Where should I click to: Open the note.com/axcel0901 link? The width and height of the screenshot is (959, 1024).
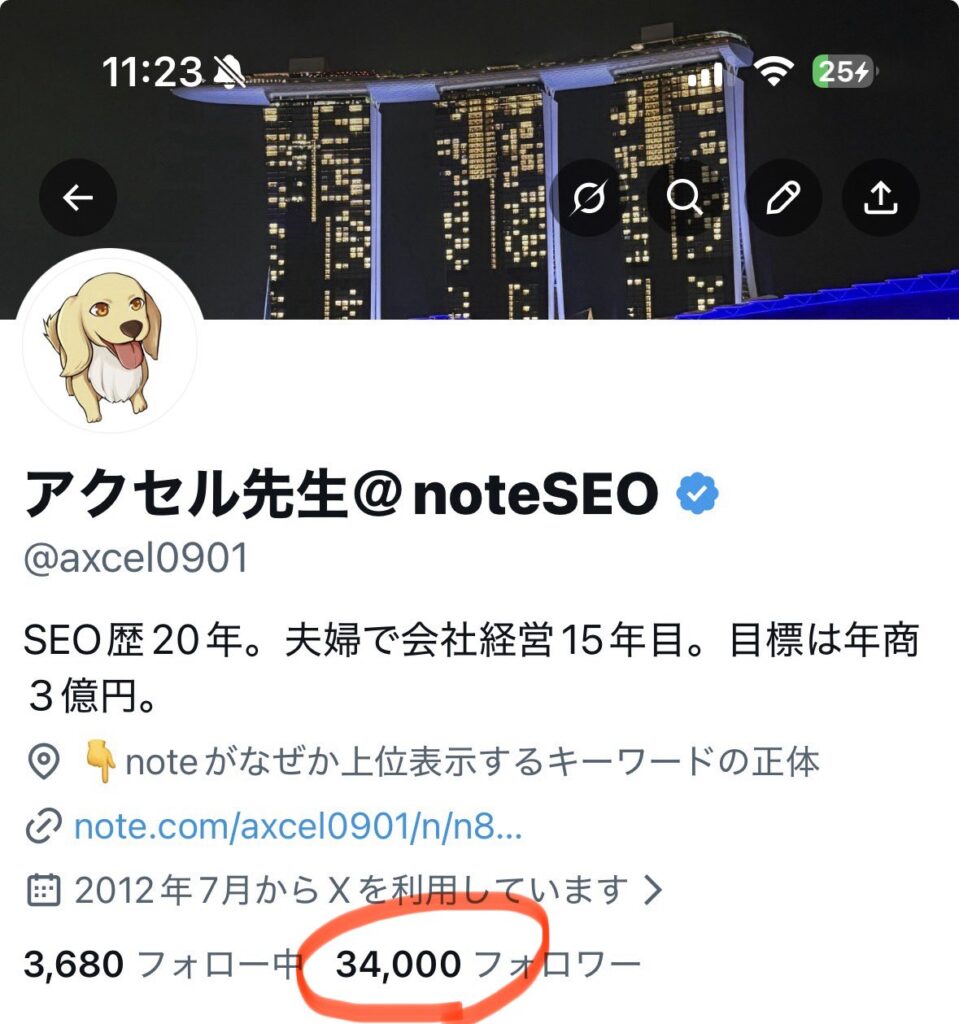click(298, 827)
